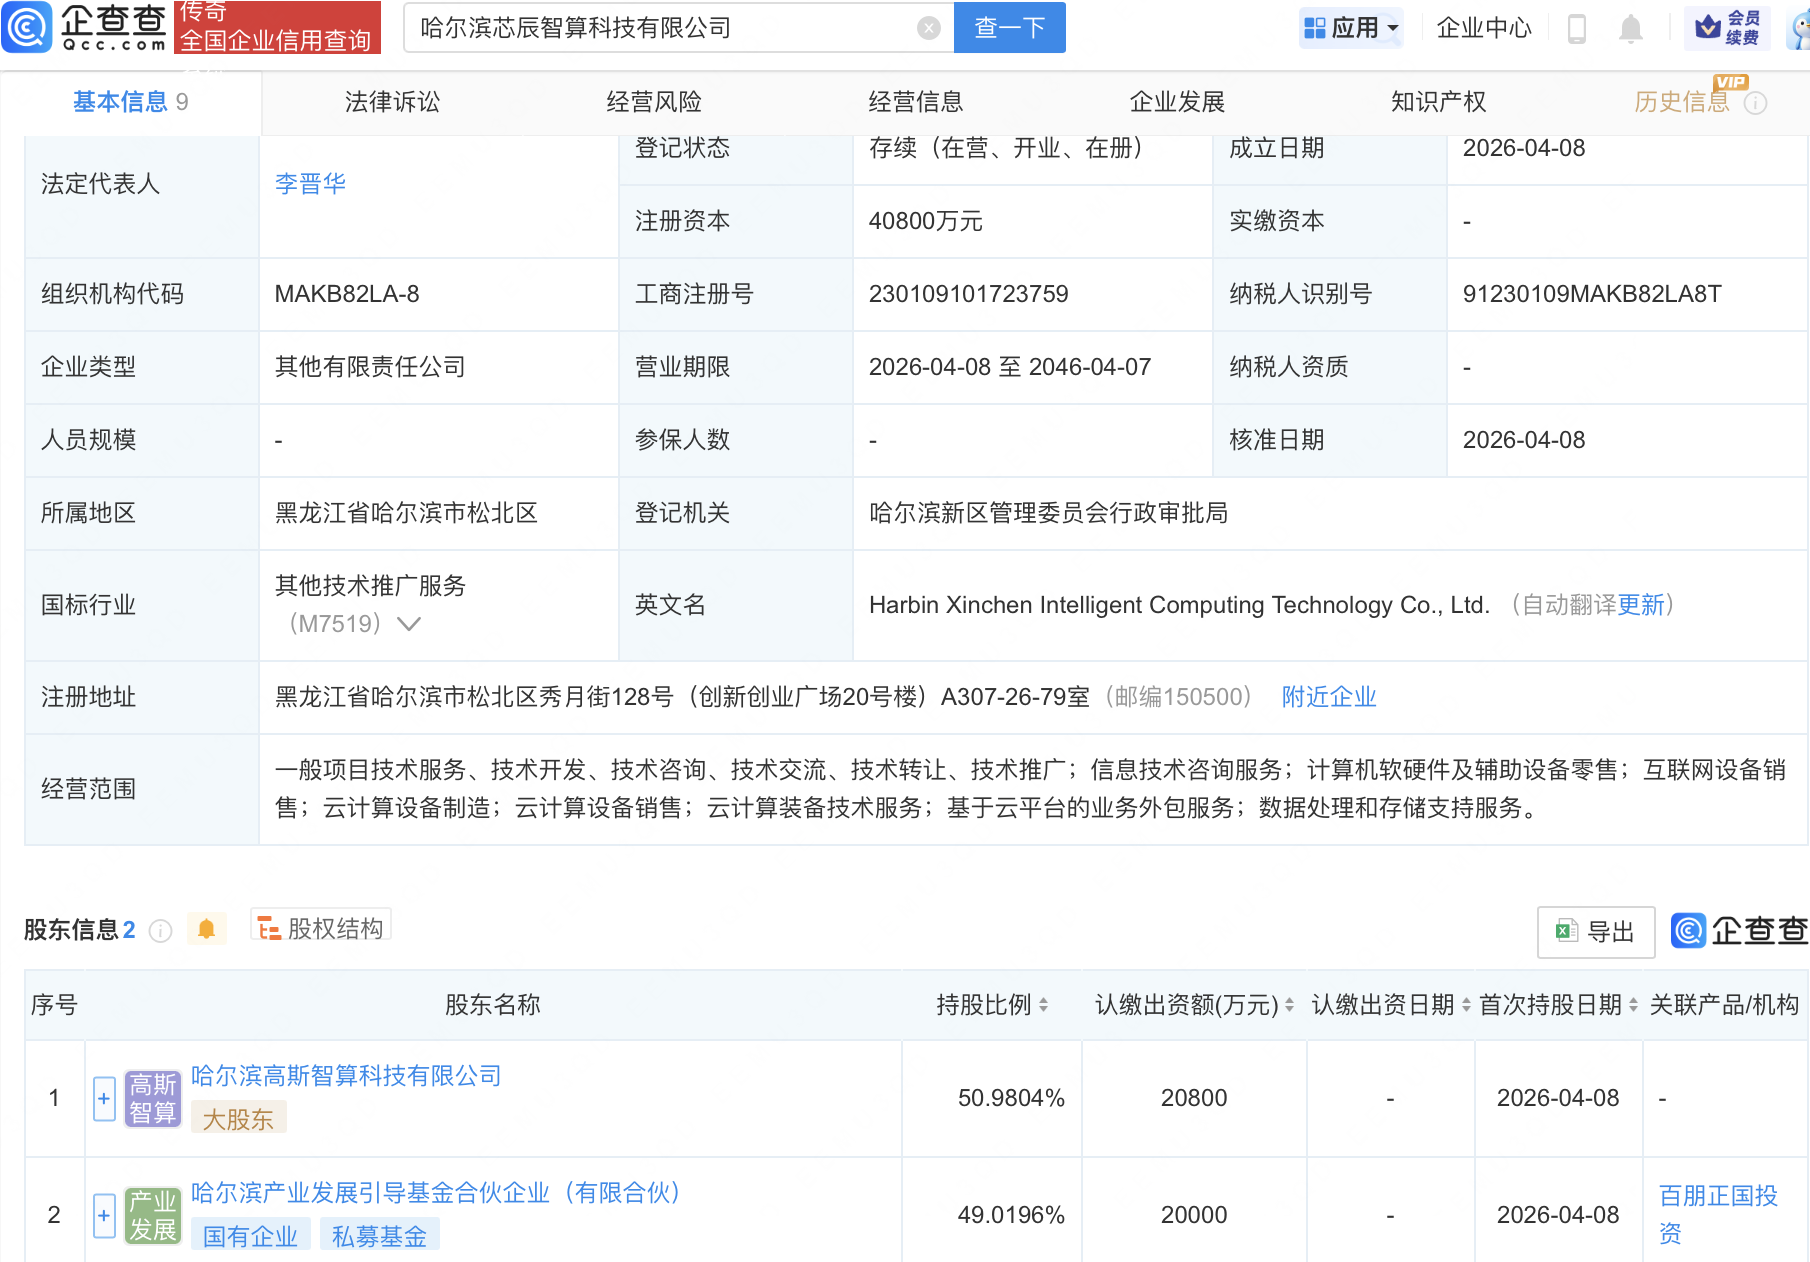The image size is (1810, 1262).
Task: Click the info icon beside 历史信息
Action: tap(1755, 103)
